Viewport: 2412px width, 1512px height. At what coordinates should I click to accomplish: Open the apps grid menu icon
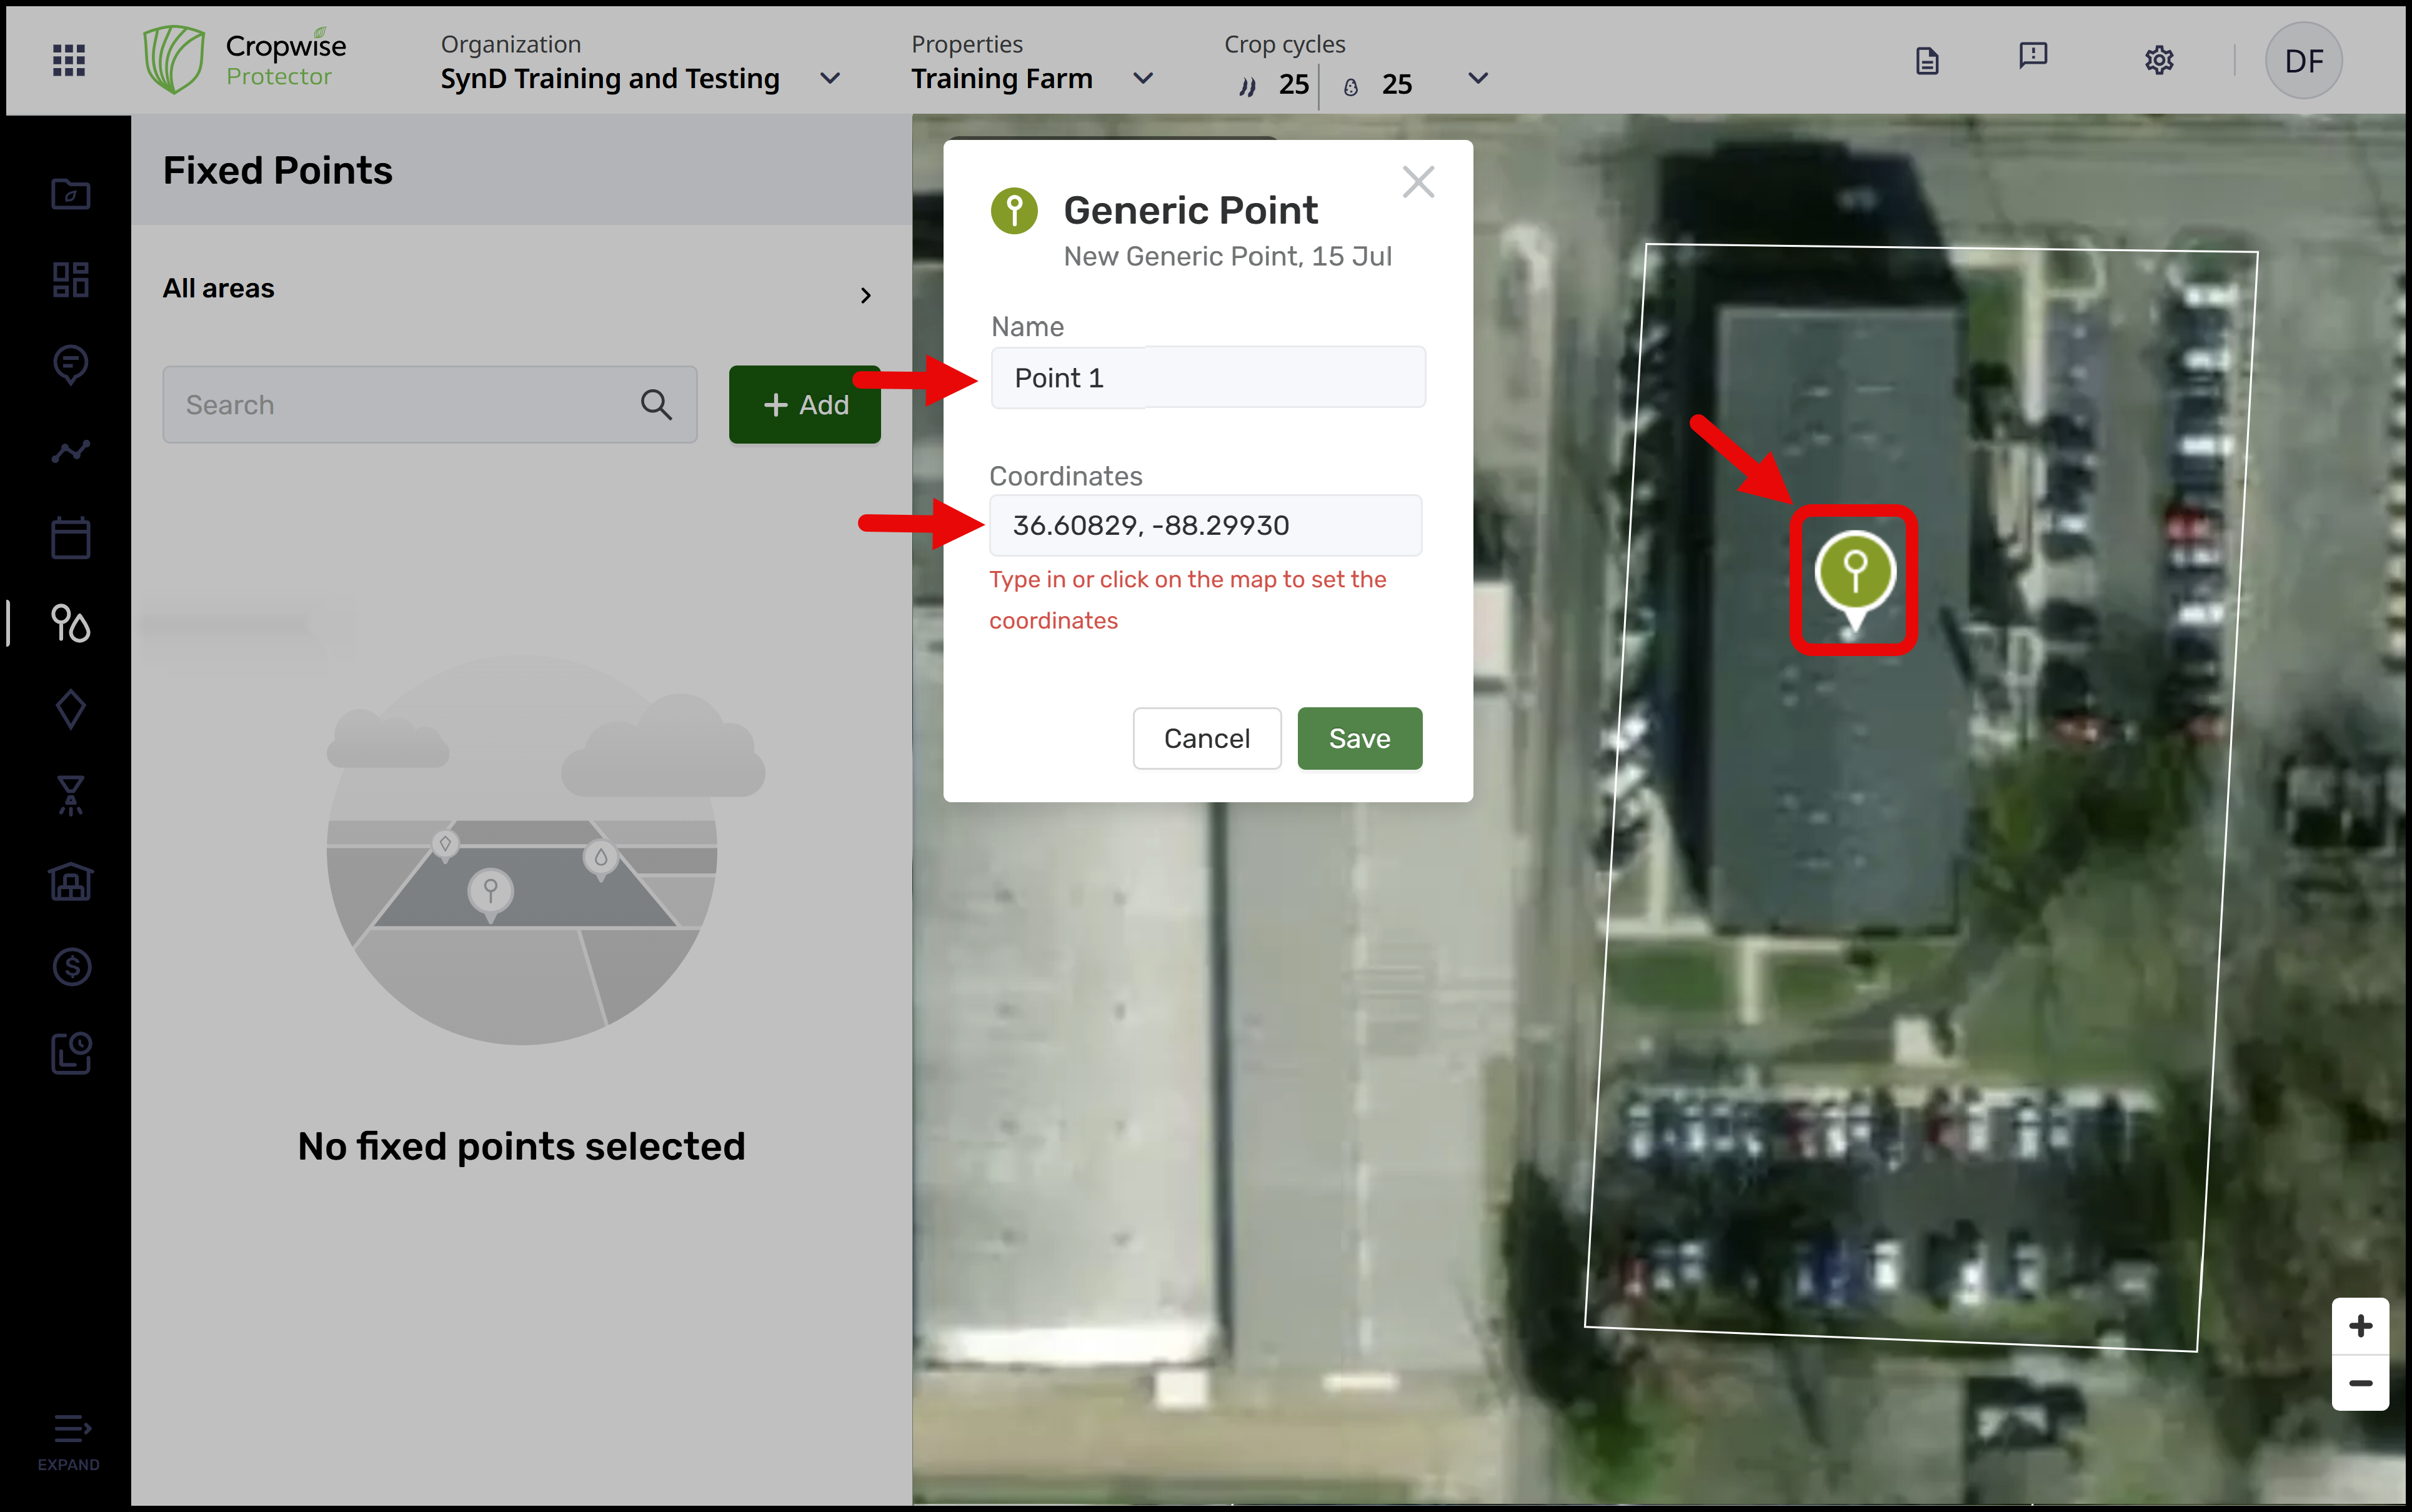click(68, 60)
